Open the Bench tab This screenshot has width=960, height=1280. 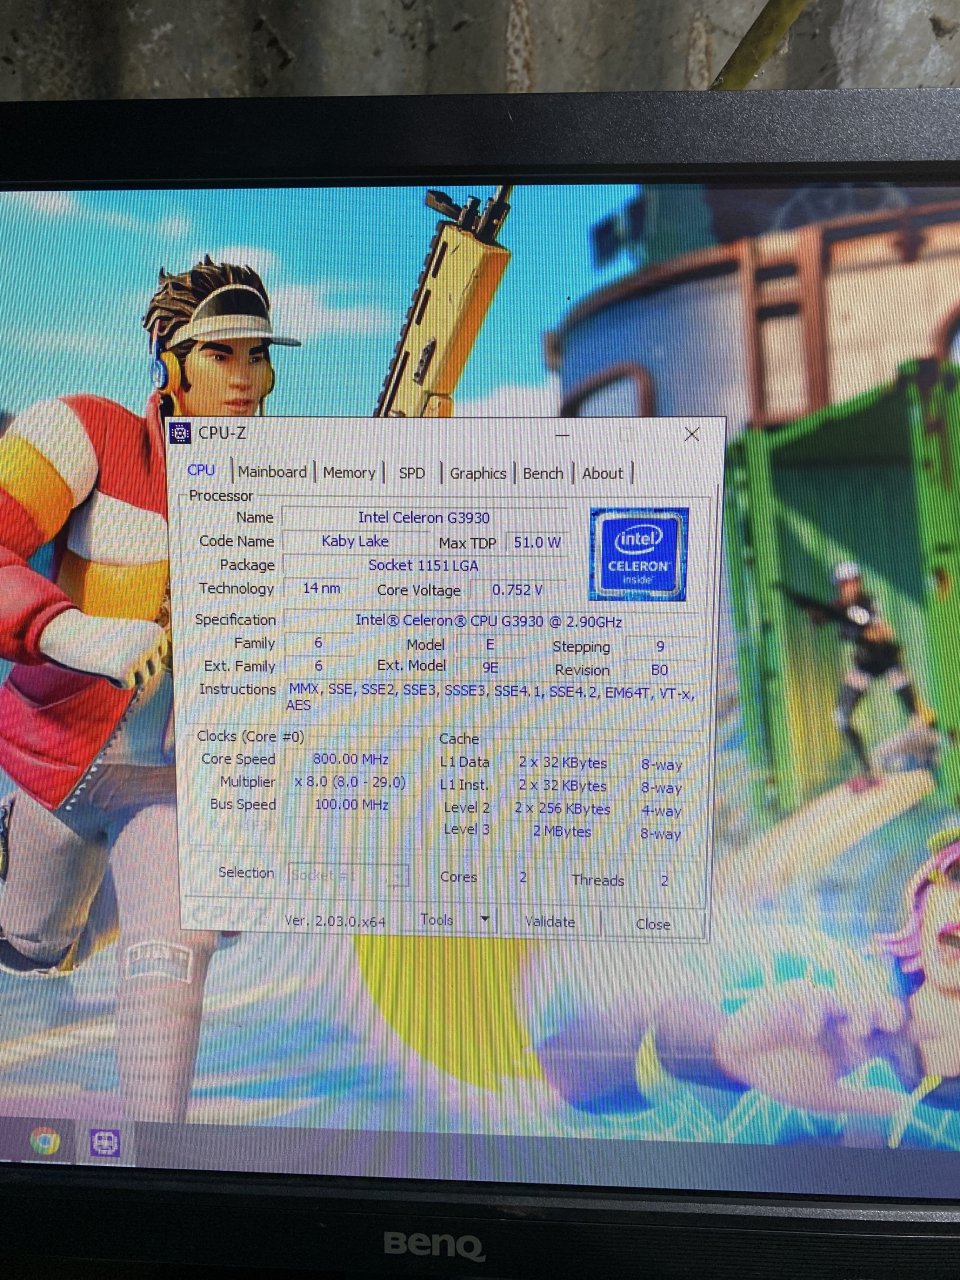[543, 472]
